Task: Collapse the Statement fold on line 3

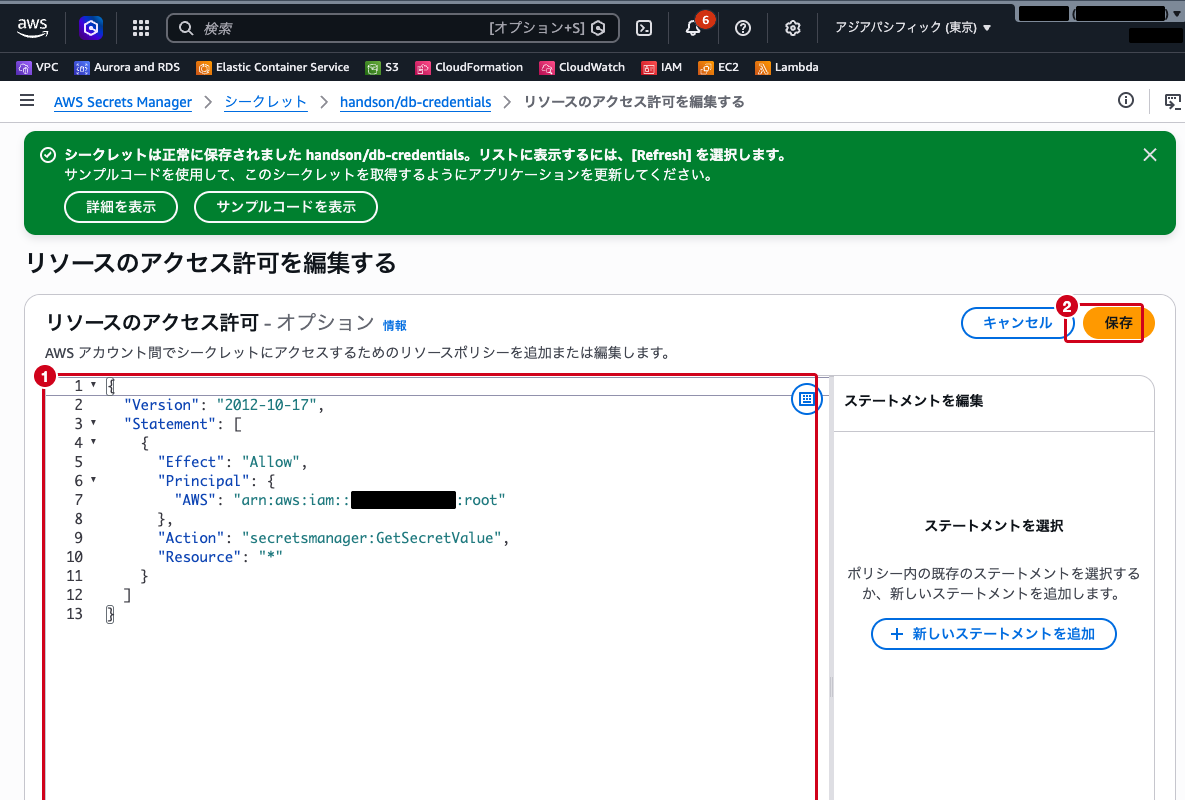Action: (x=94, y=423)
